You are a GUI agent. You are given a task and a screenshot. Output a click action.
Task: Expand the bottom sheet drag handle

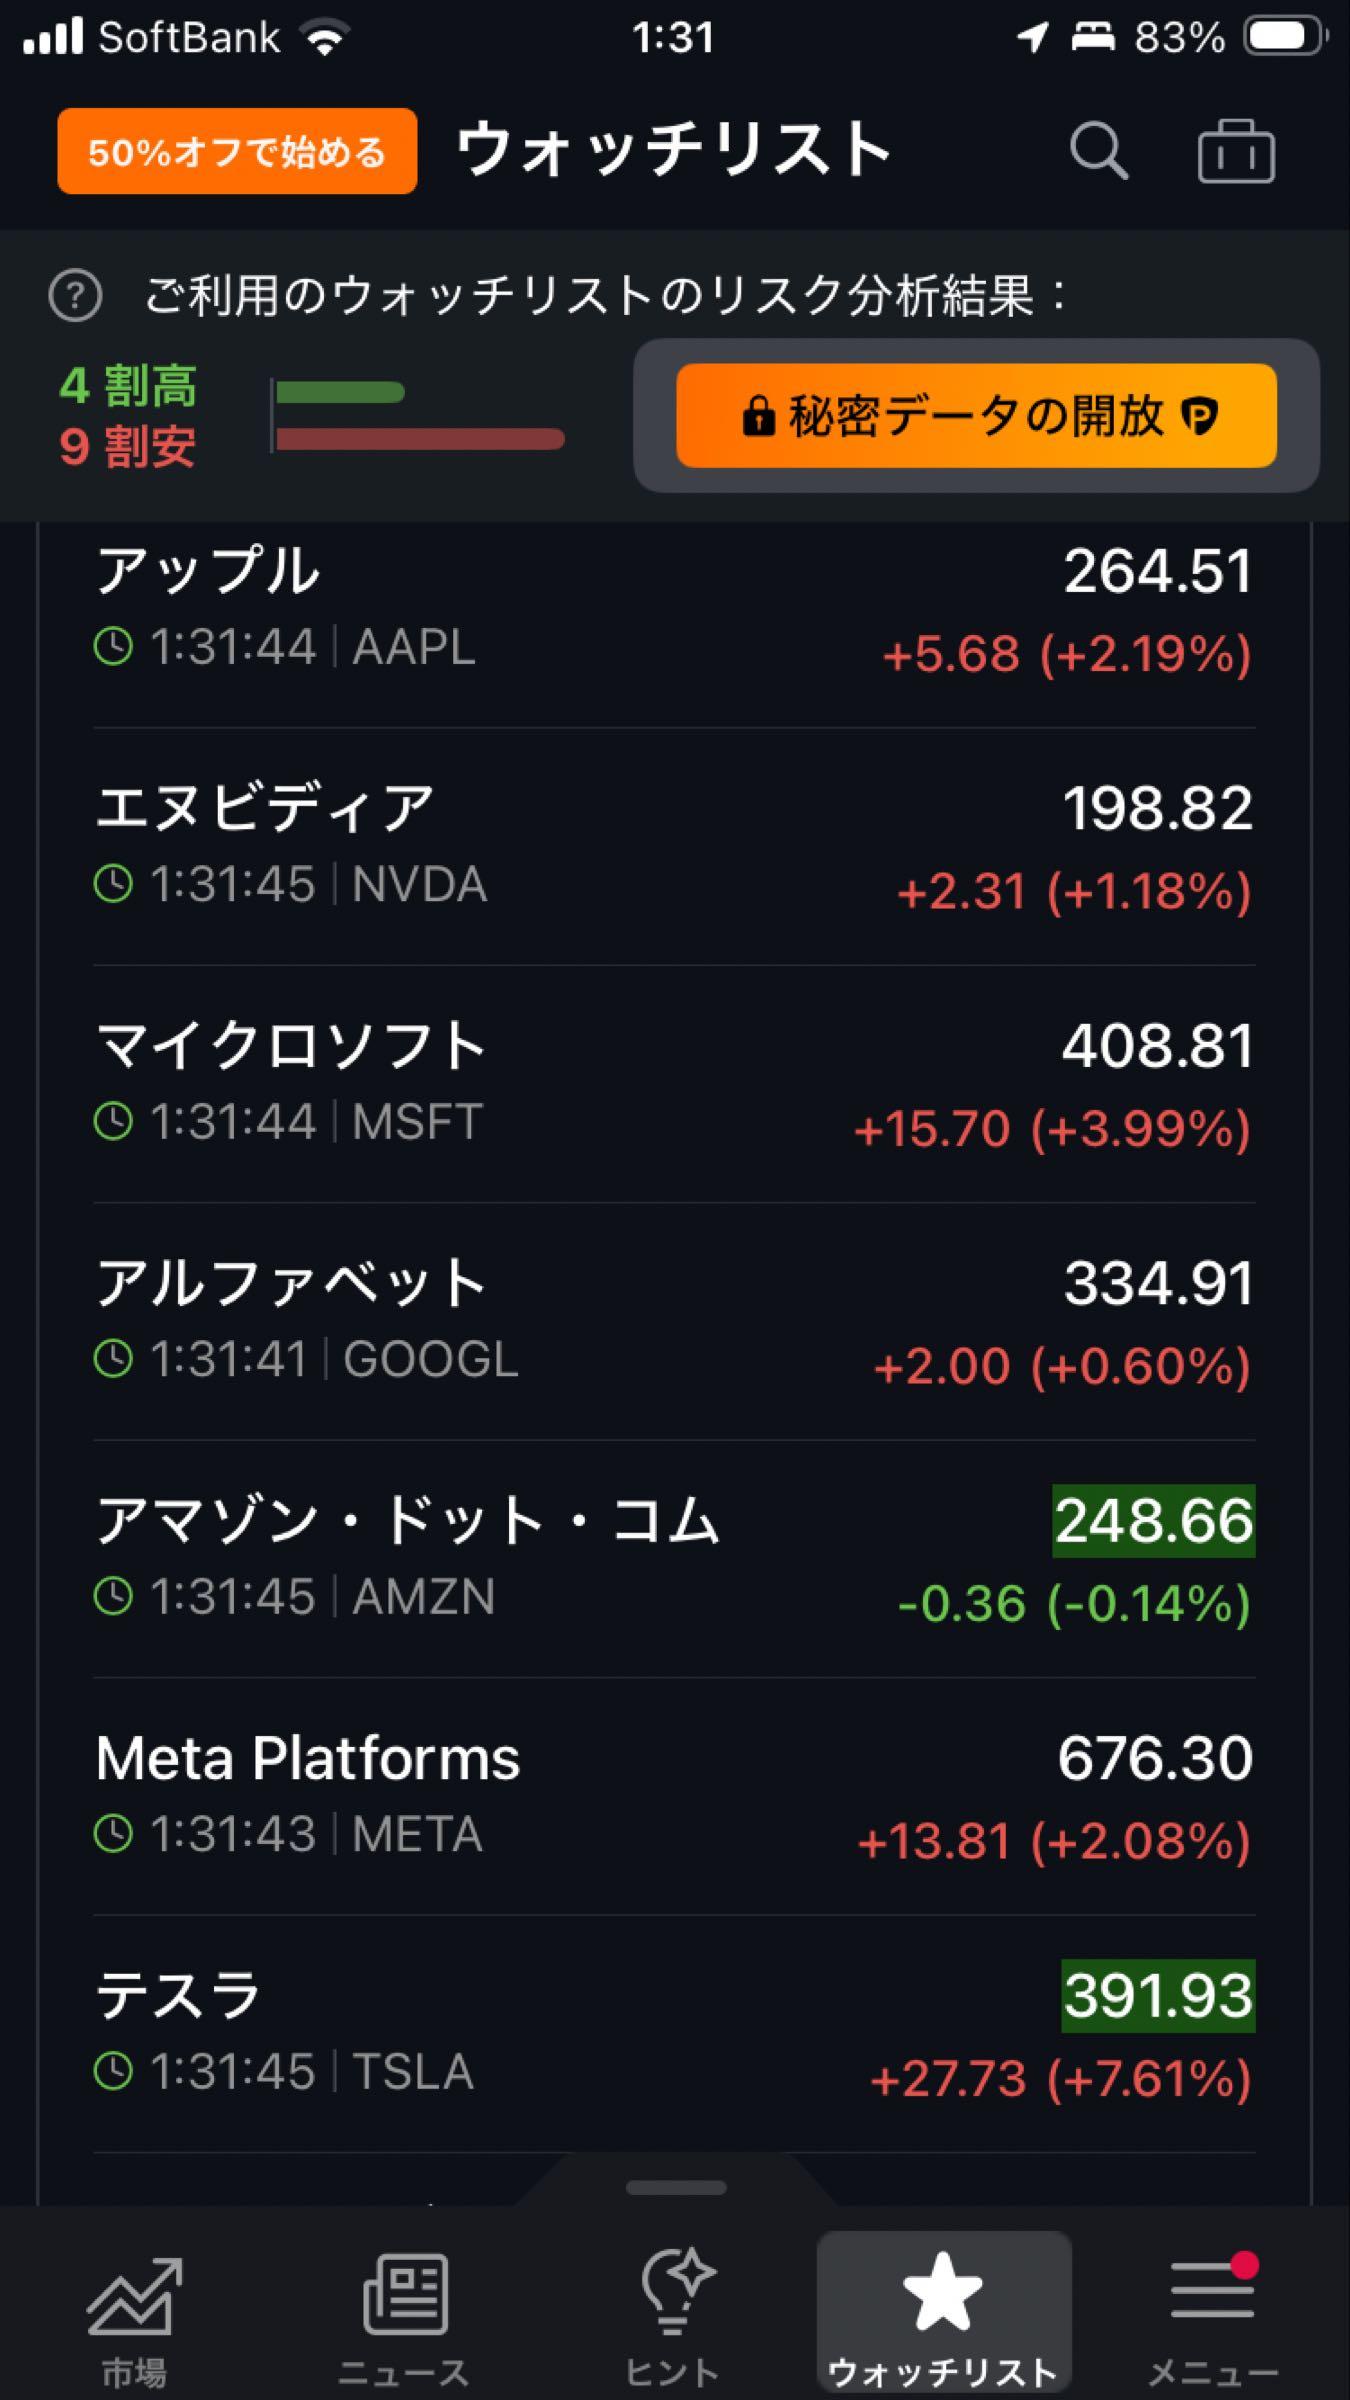click(676, 2188)
